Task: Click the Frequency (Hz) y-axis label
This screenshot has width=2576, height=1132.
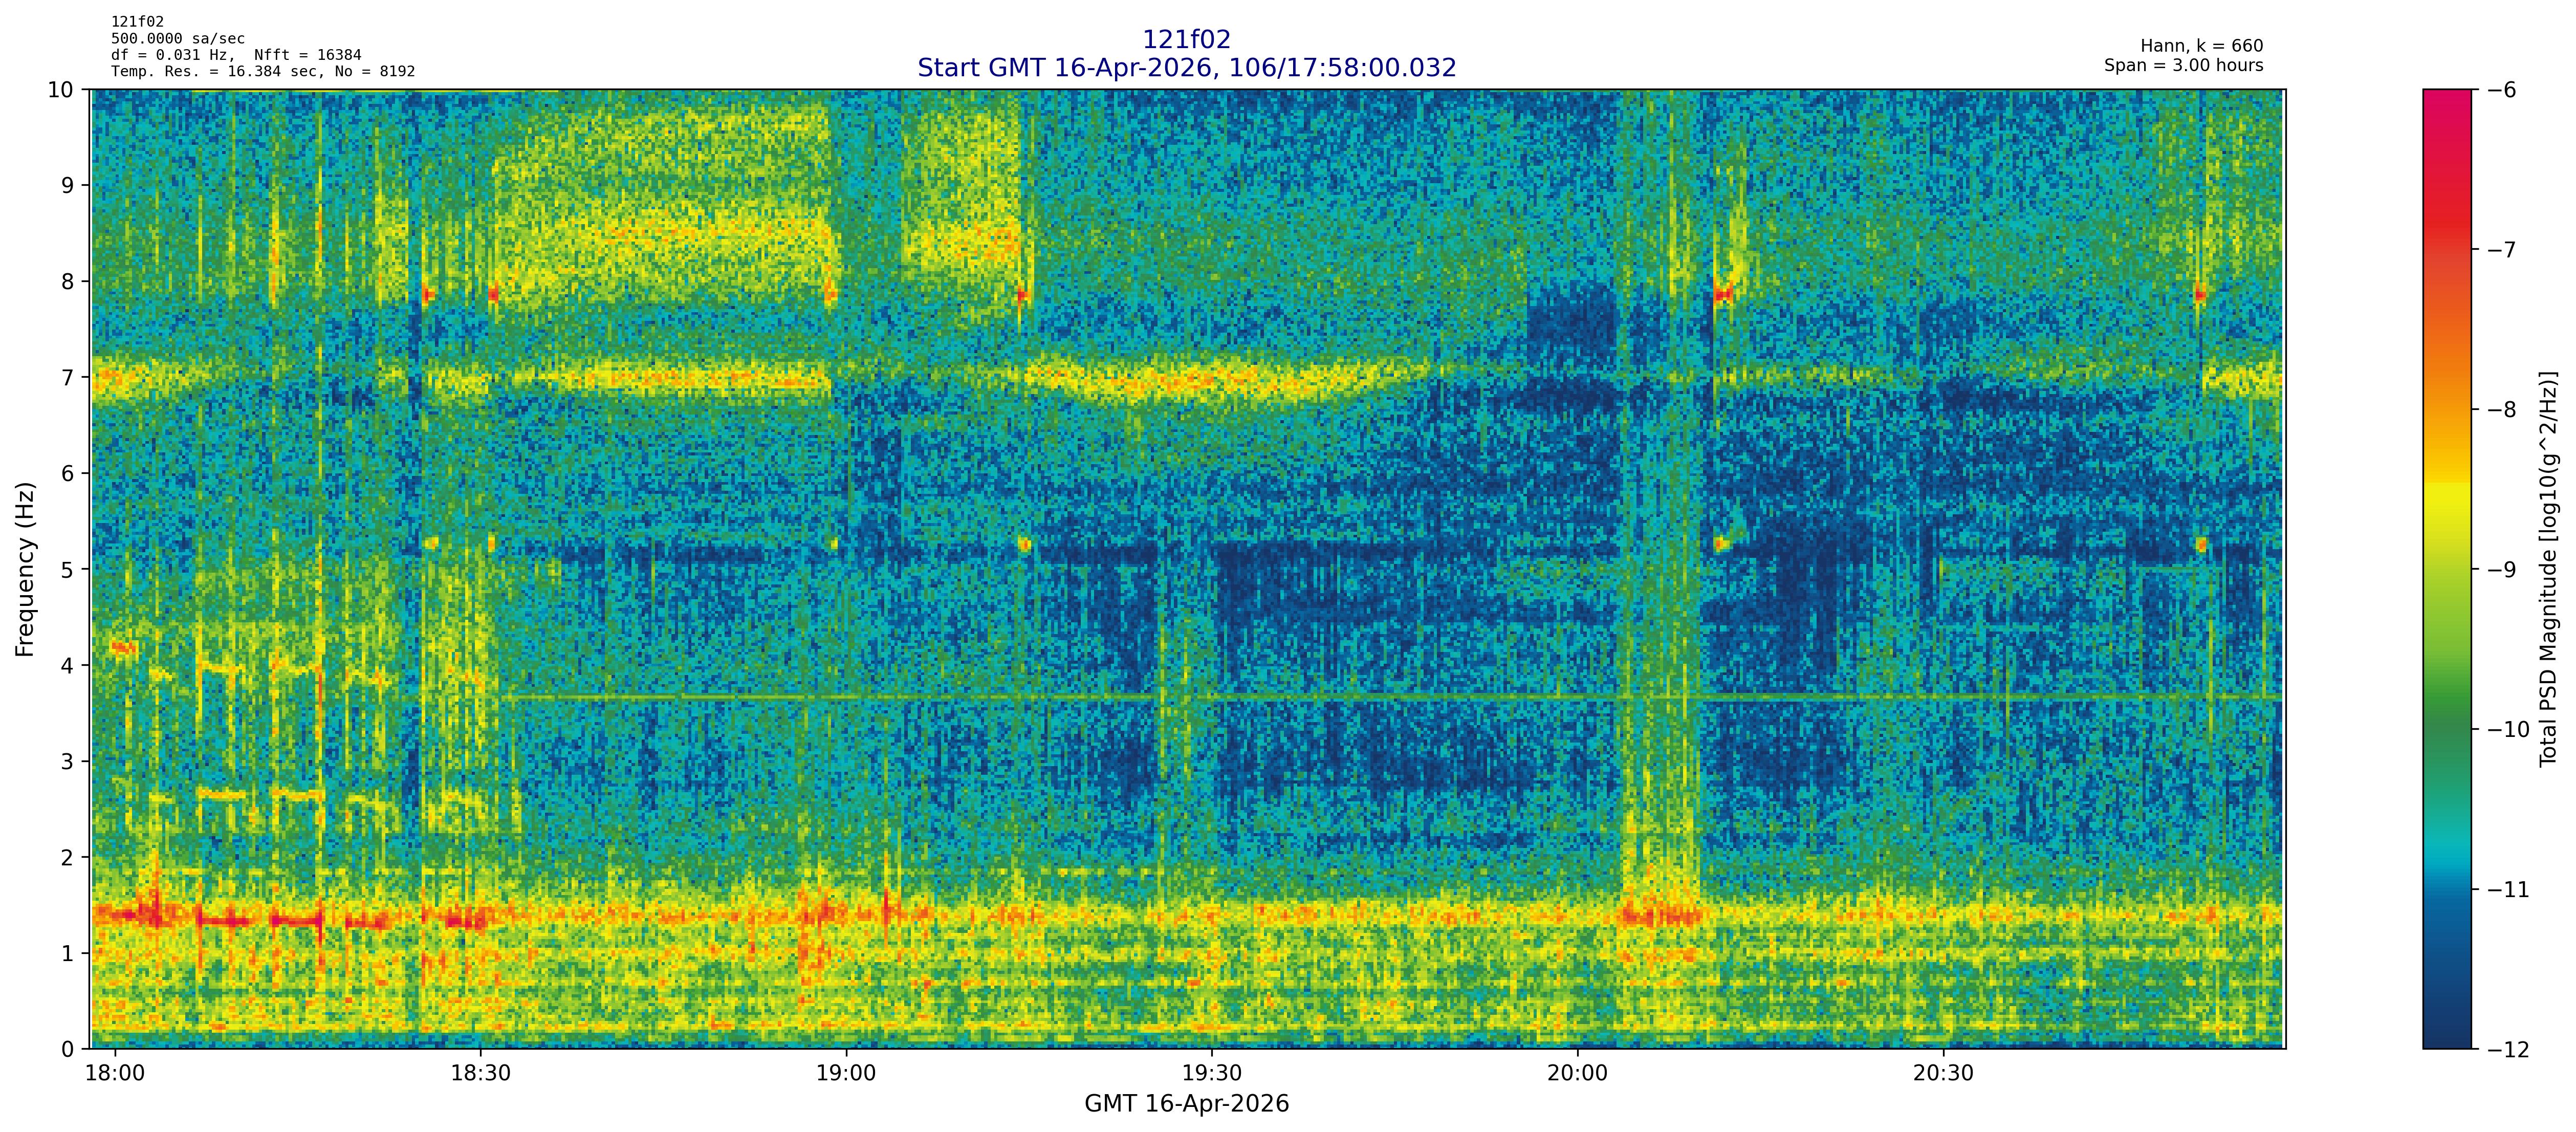Action: pos(25,569)
